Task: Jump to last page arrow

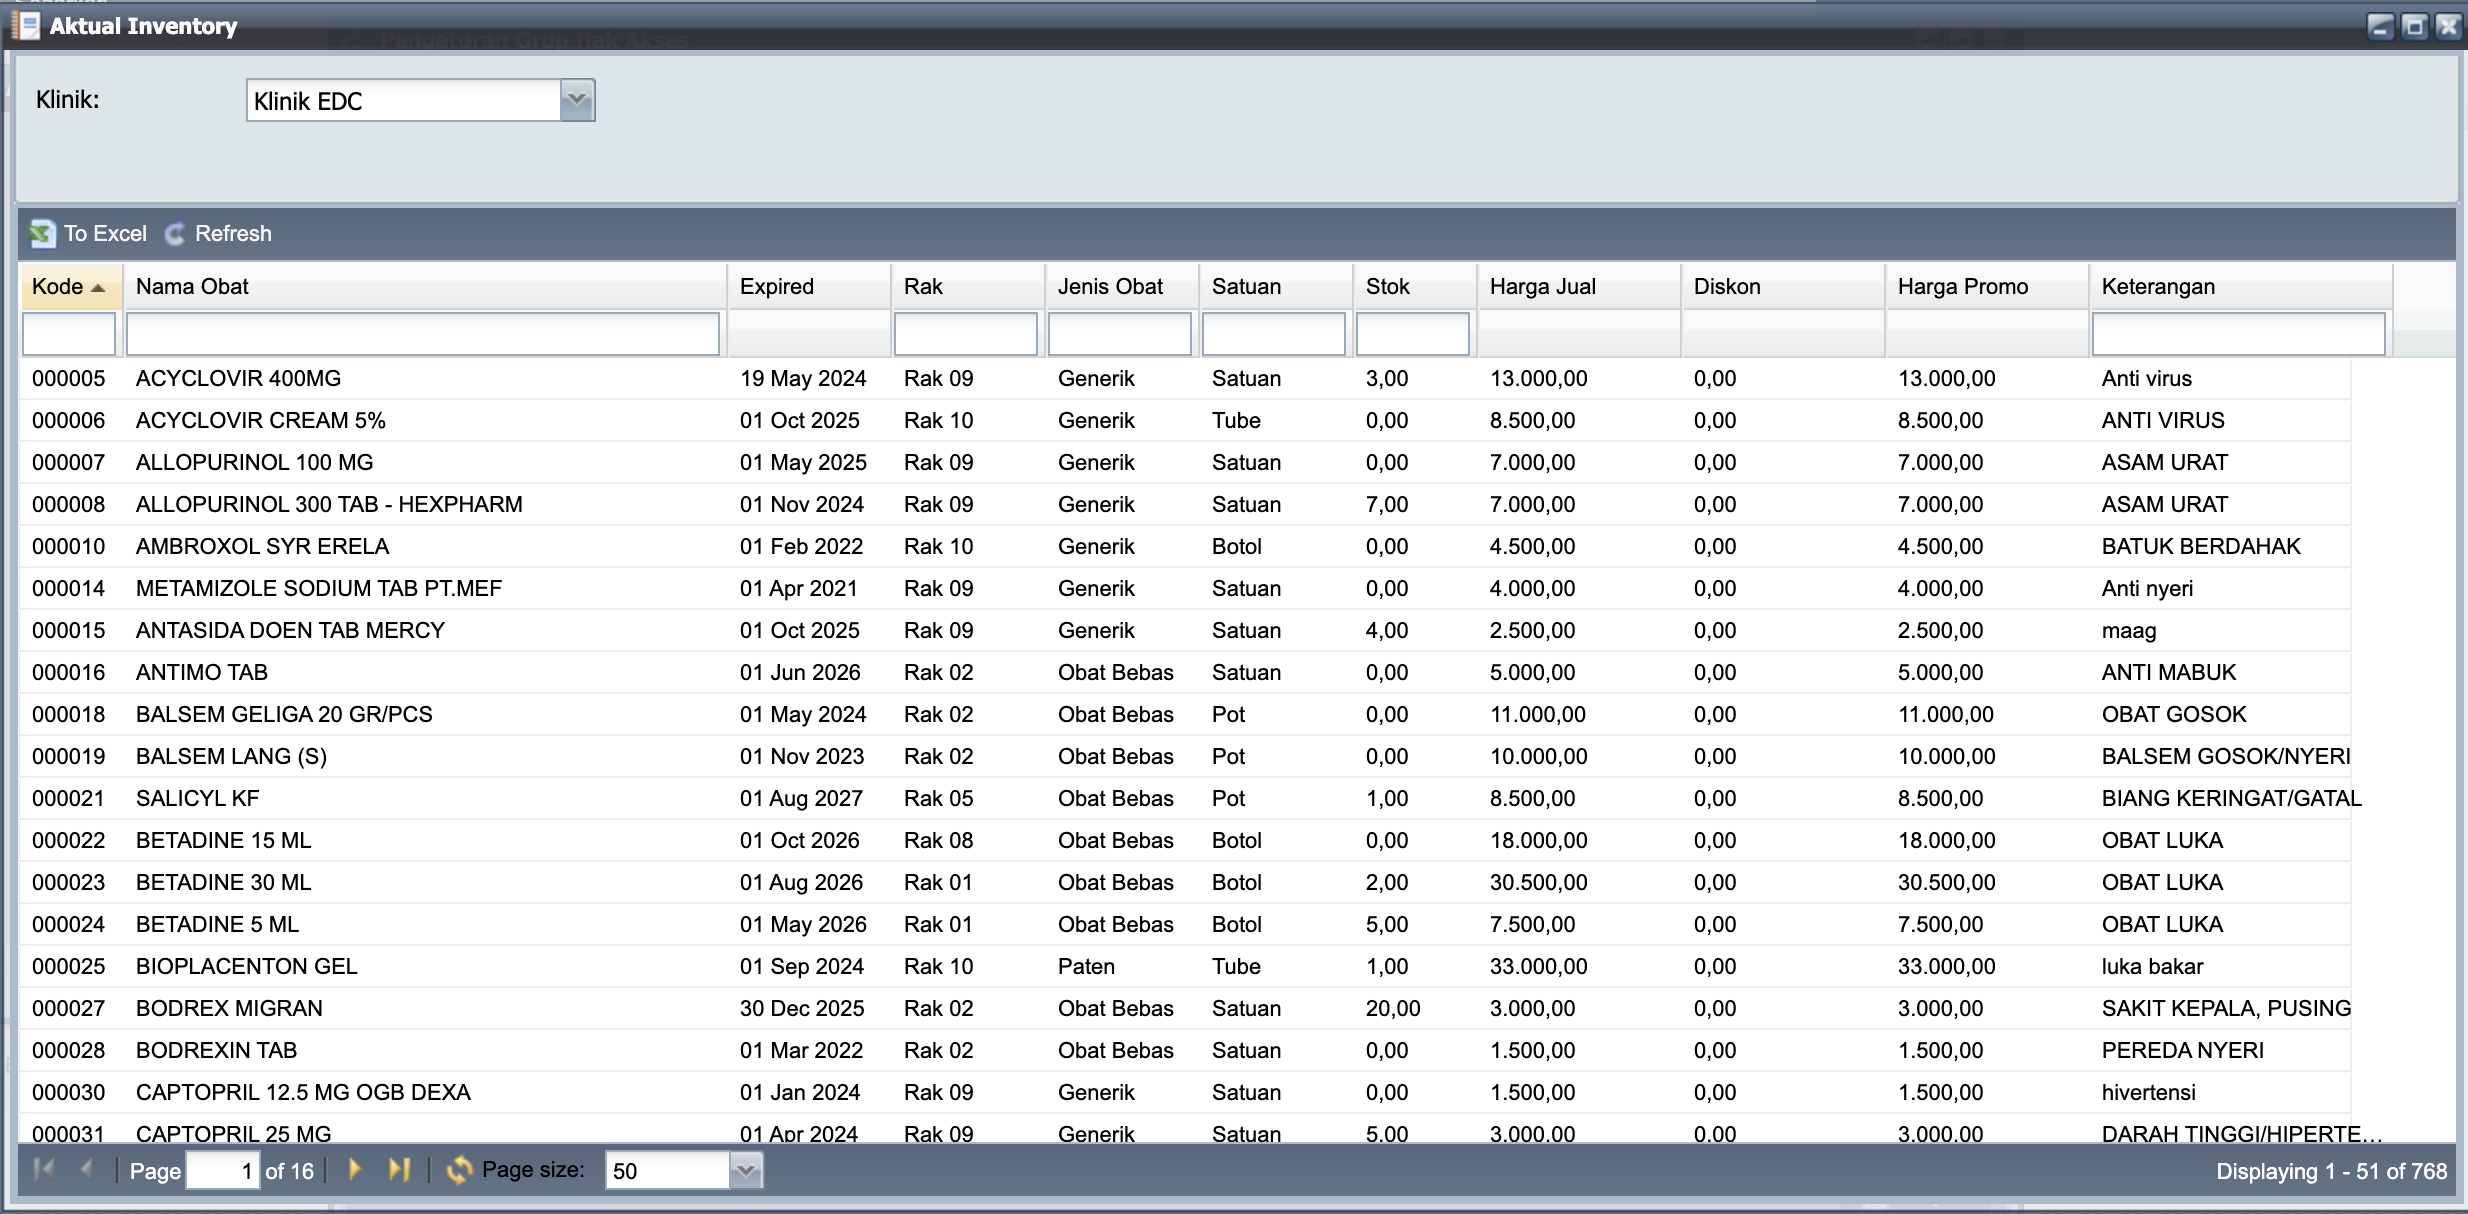Action: click(399, 1169)
